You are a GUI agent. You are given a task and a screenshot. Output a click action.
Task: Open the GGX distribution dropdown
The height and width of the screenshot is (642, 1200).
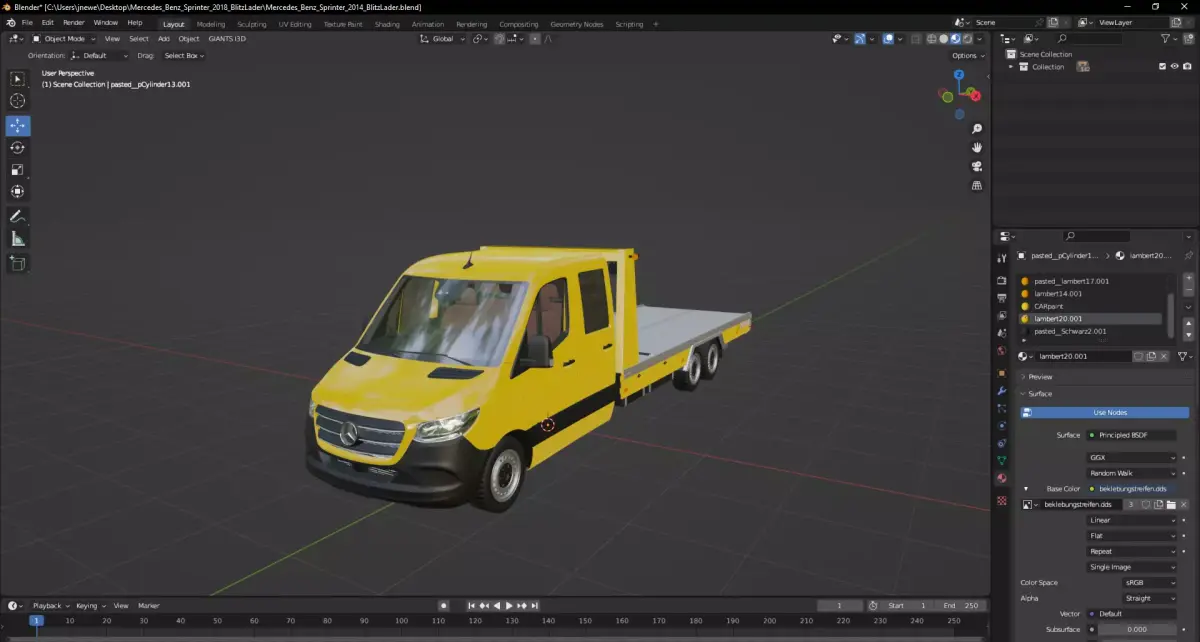pyautogui.click(x=1133, y=457)
